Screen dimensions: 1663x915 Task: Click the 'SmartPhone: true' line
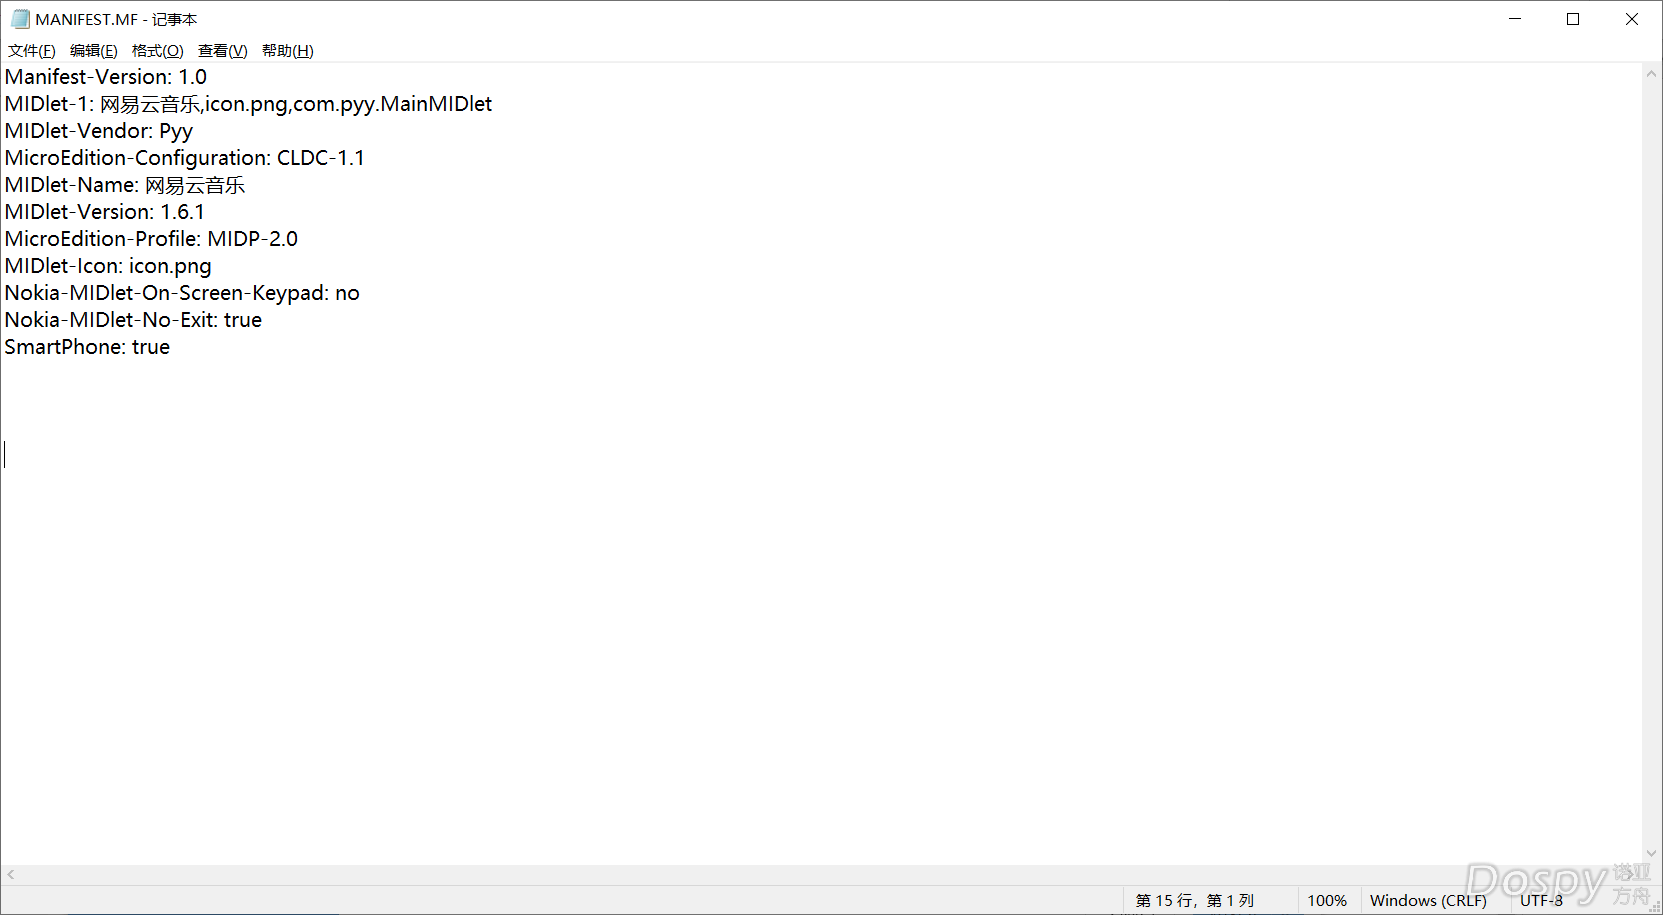[x=87, y=347]
